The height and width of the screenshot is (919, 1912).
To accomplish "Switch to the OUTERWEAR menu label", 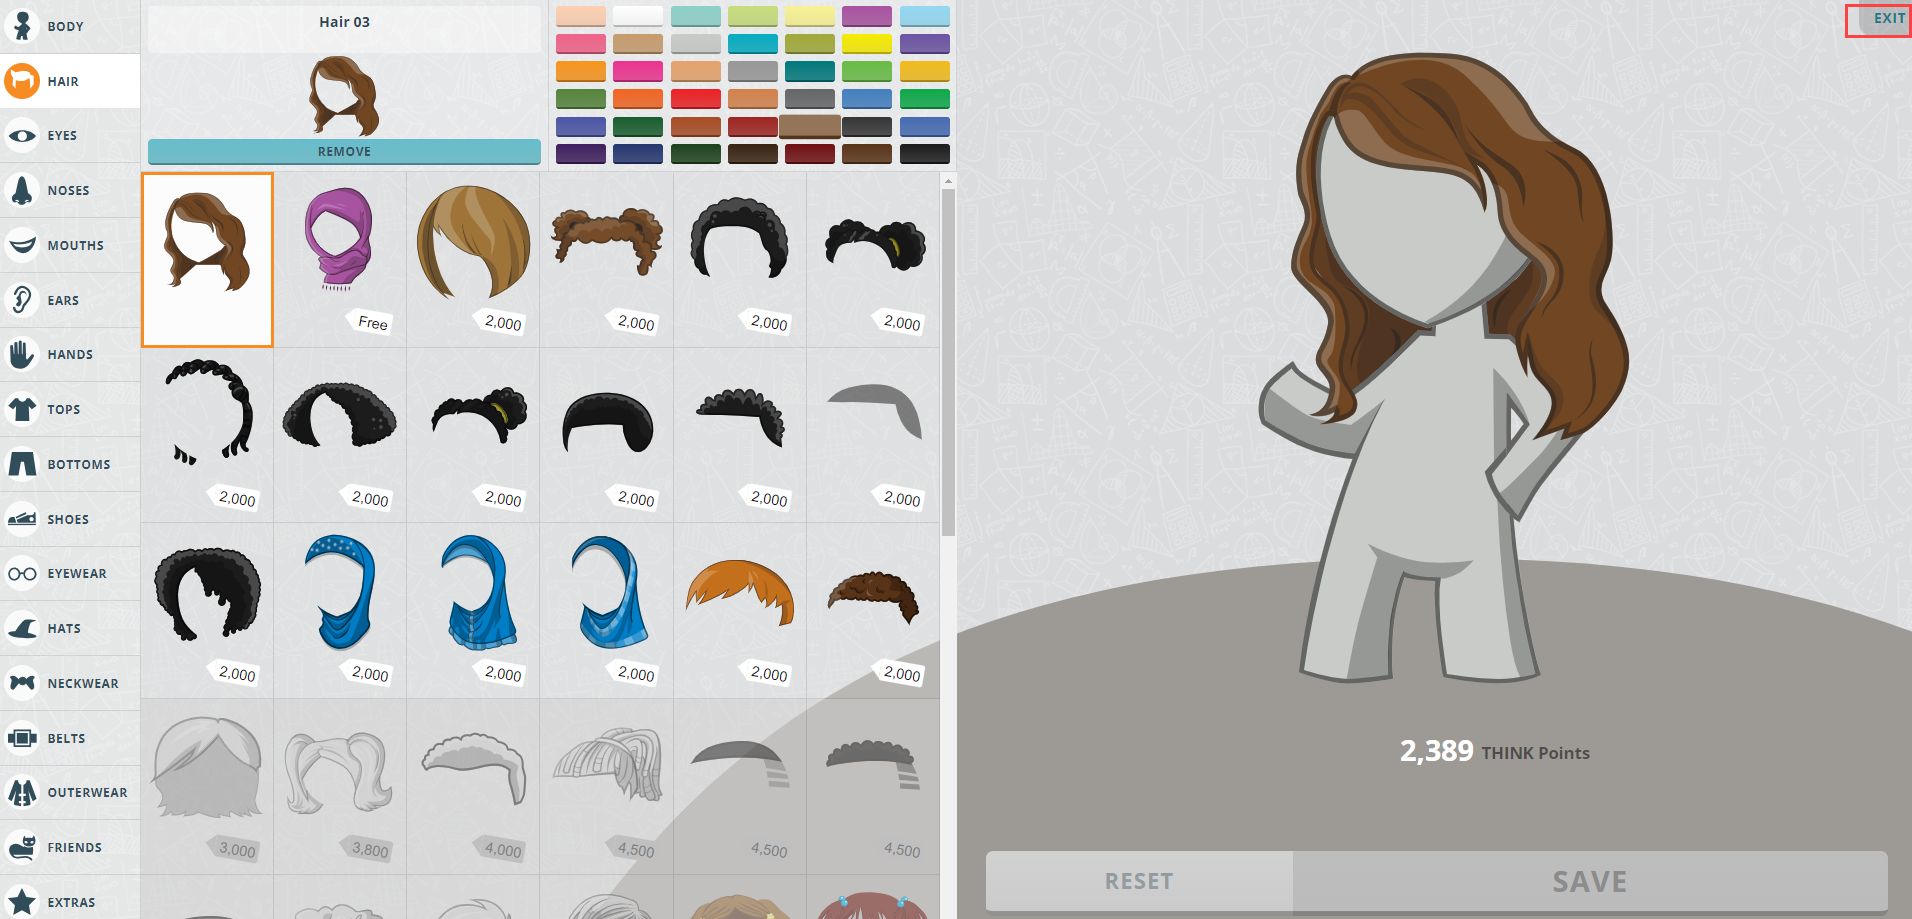I will (x=88, y=793).
